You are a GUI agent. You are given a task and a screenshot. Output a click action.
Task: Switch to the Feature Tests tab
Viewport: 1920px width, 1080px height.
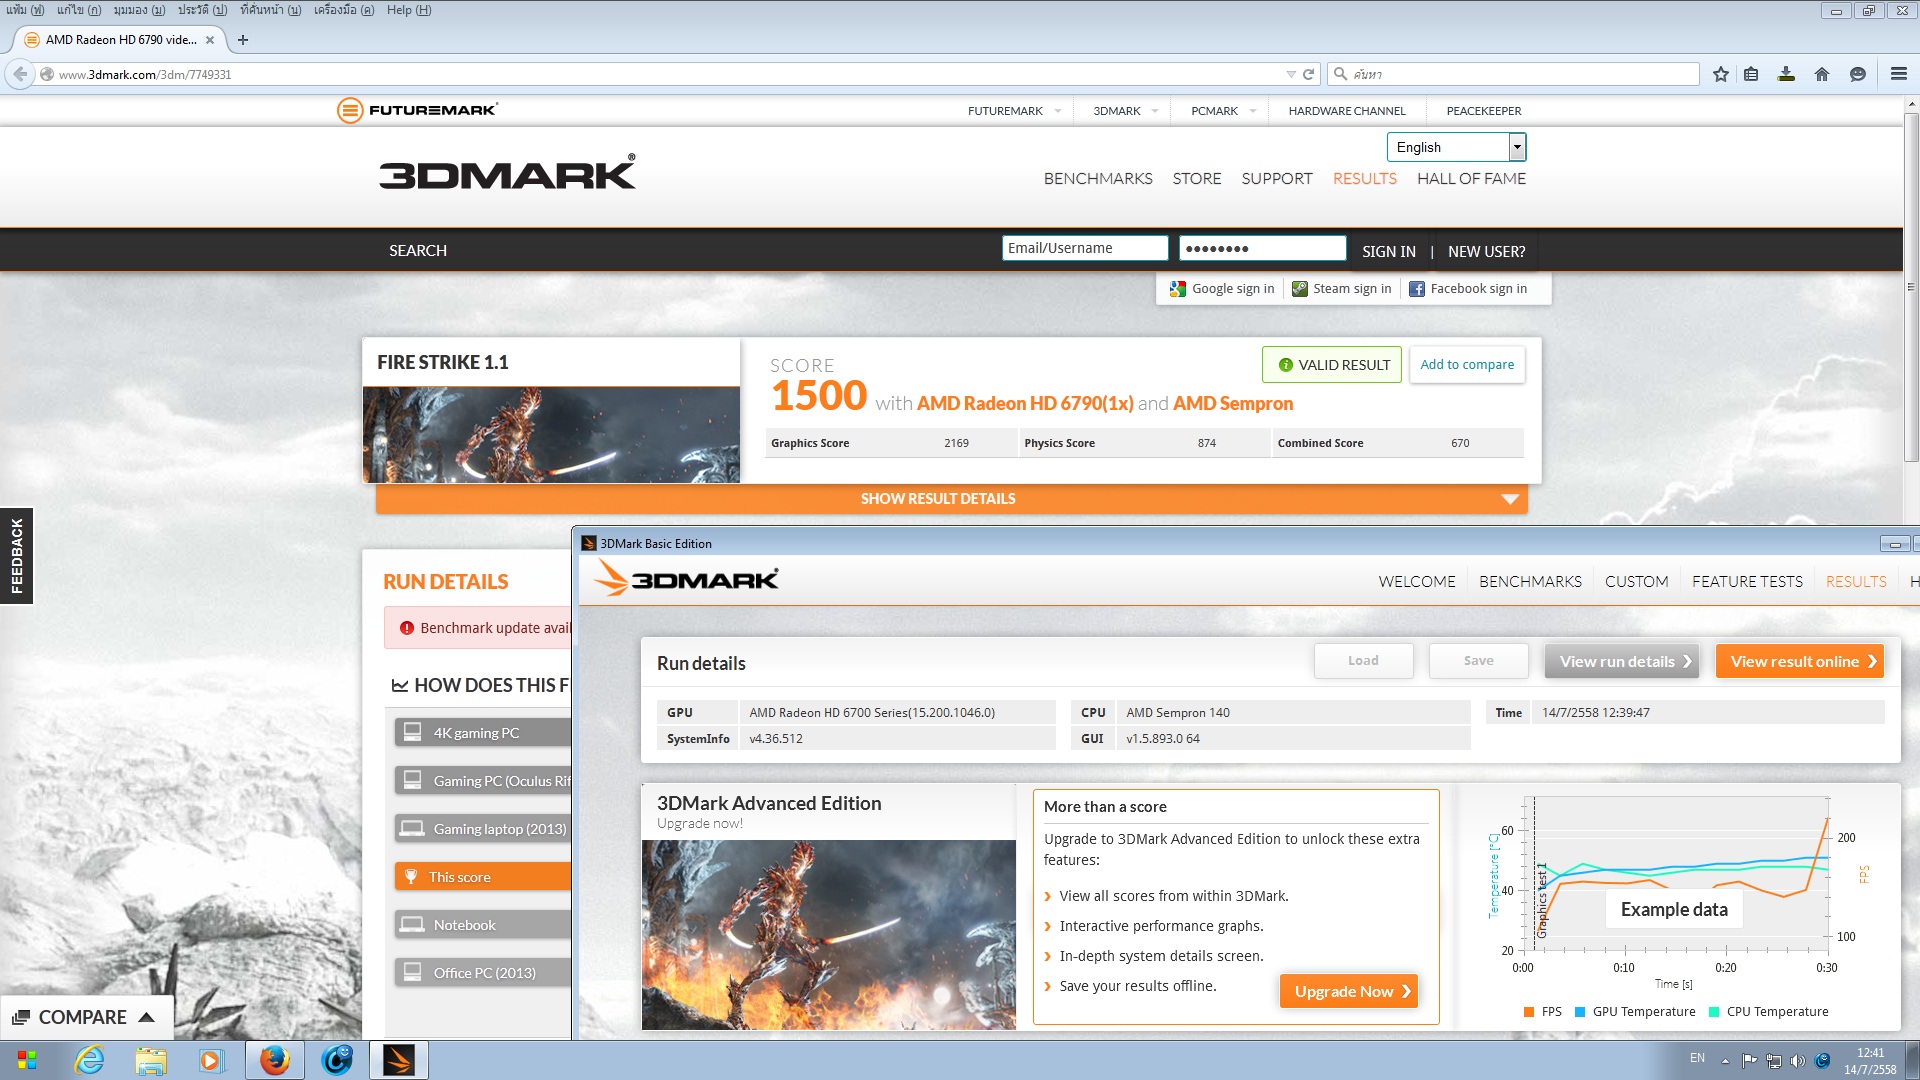pyautogui.click(x=1747, y=581)
